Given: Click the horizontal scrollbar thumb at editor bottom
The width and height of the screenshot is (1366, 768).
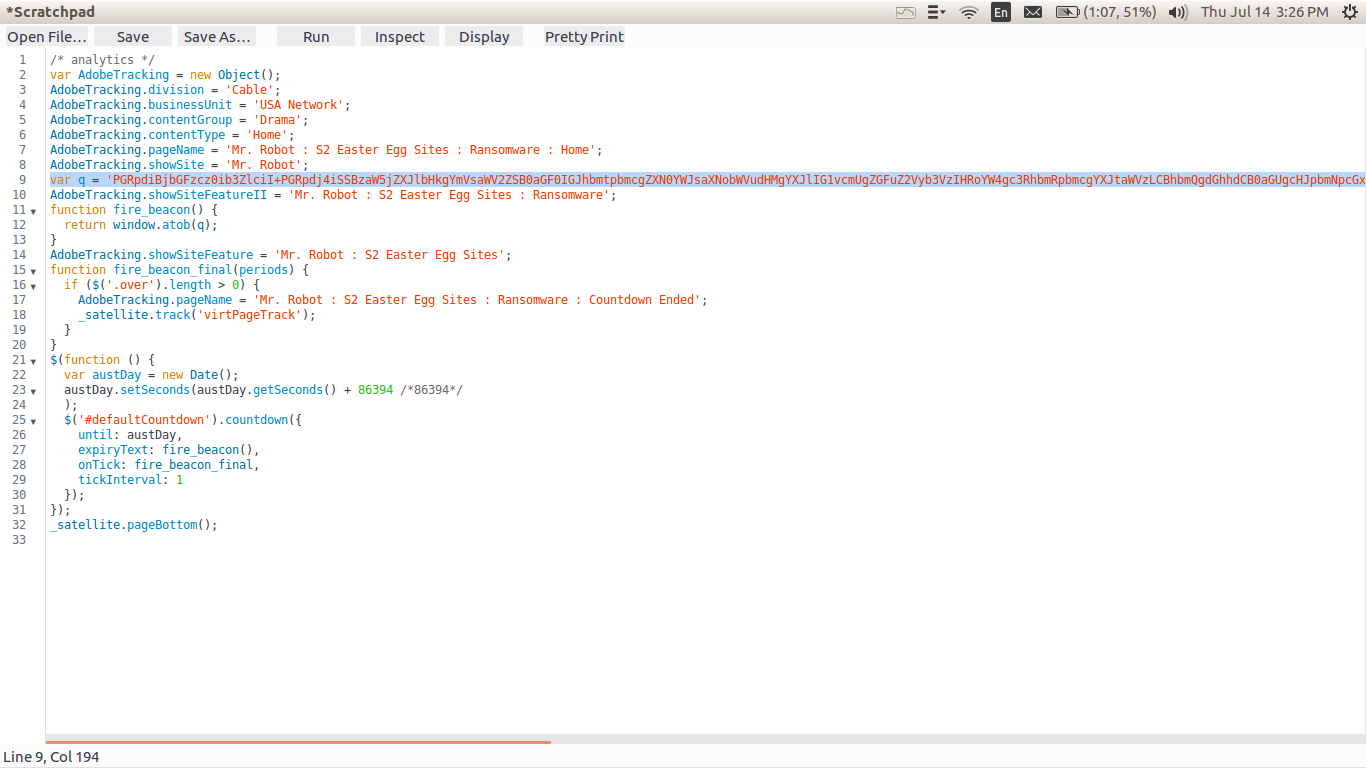Looking at the screenshot, I should click(298, 742).
